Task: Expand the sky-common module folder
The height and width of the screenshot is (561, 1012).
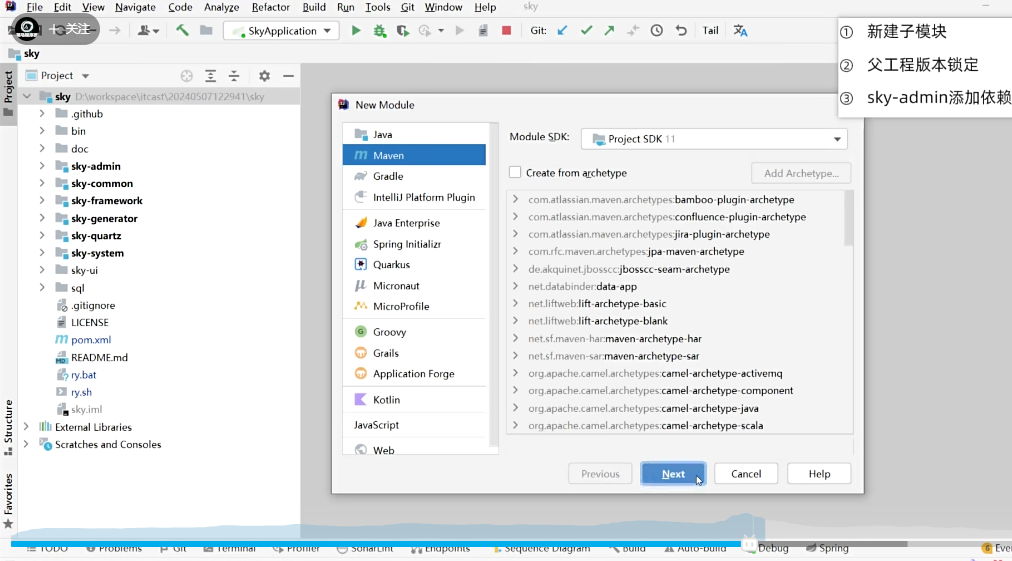Action: [42, 183]
